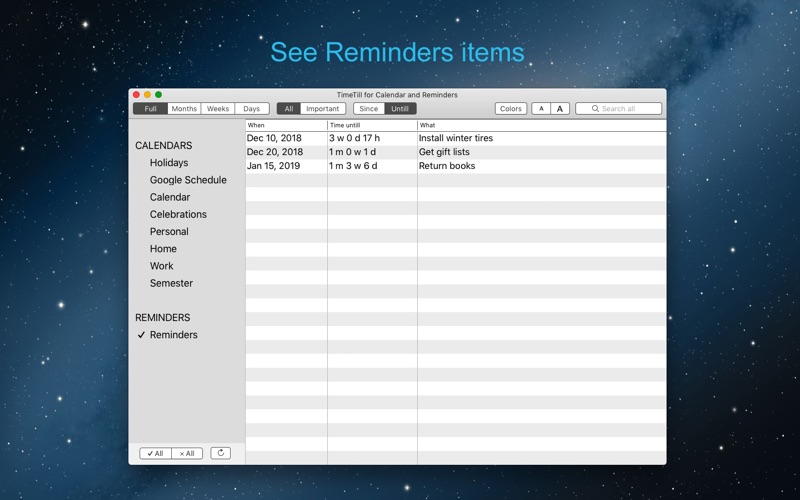Select the Since mode
Image resolution: width=800 pixels, height=500 pixels.
click(x=368, y=109)
